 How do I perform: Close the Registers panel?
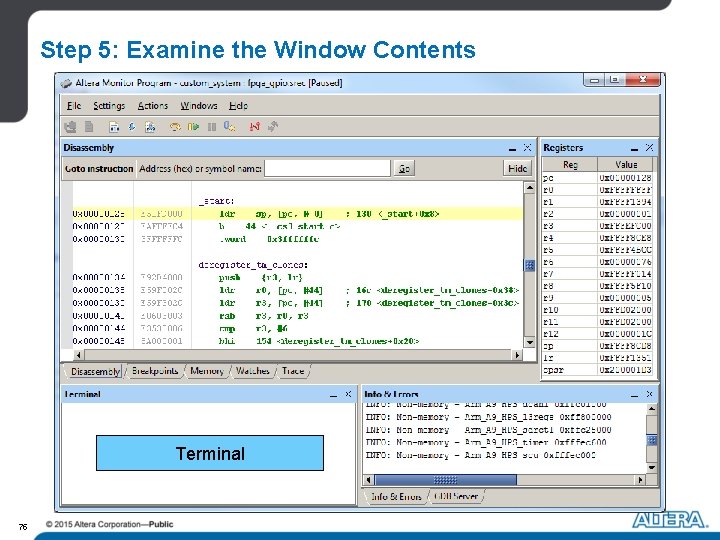(x=649, y=147)
